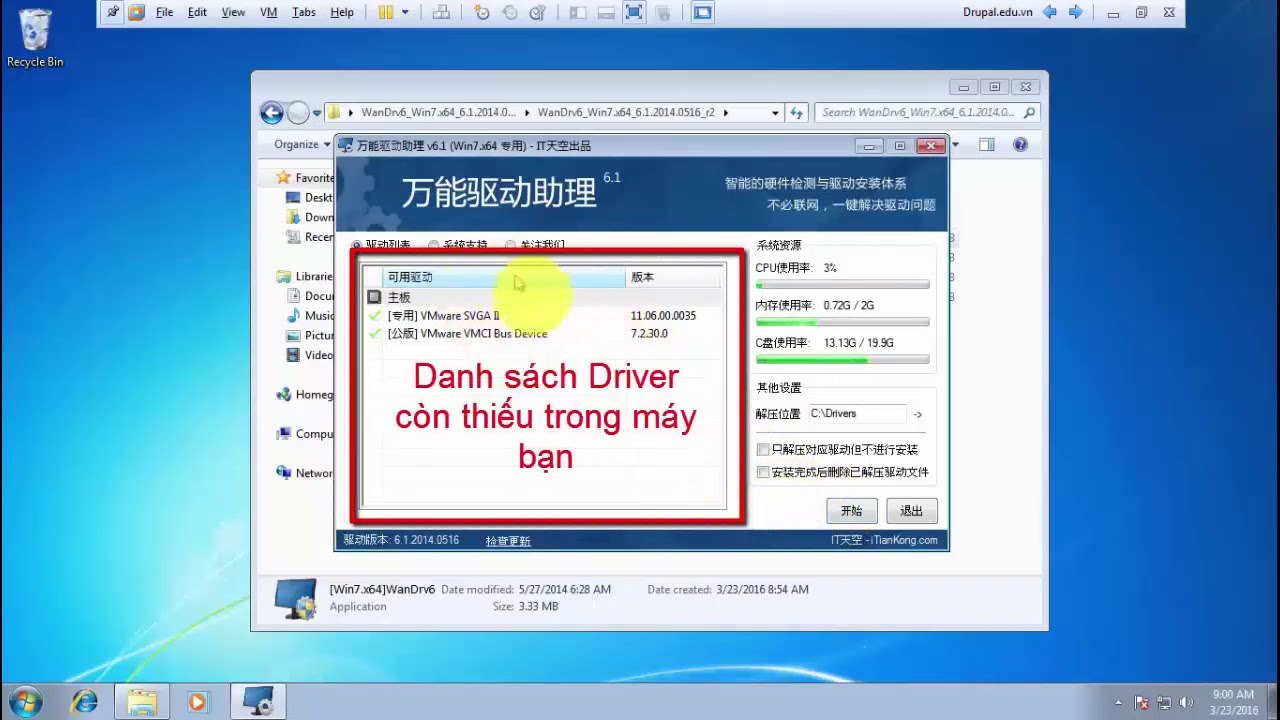Select Network in navigation pane
The image size is (1280, 720).
pos(305,473)
